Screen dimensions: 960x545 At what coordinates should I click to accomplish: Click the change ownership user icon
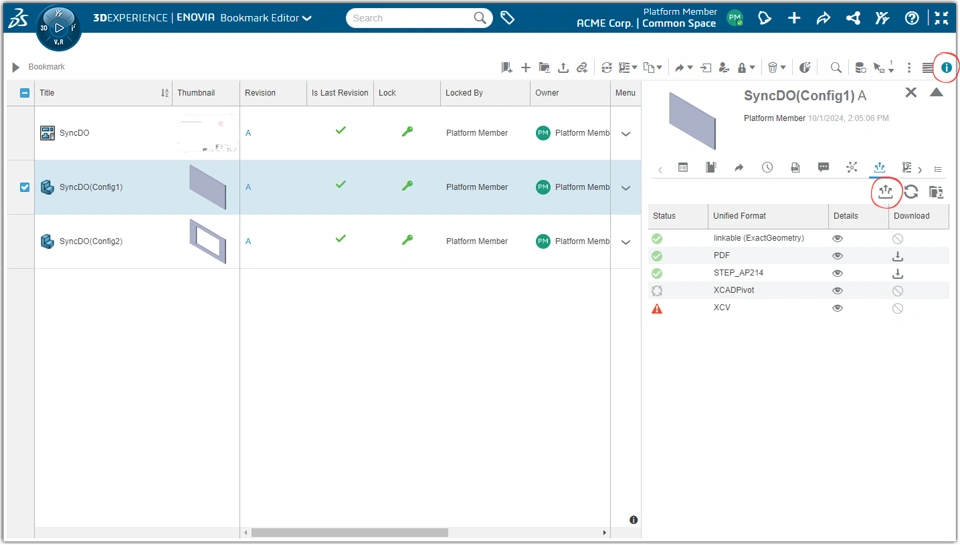point(724,67)
